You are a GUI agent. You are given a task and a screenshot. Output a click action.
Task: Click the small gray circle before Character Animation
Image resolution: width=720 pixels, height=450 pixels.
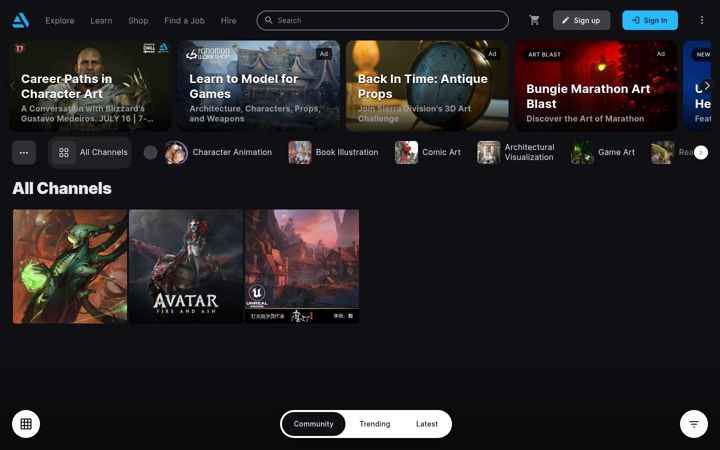pyautogui.click(x=150, y=152)
